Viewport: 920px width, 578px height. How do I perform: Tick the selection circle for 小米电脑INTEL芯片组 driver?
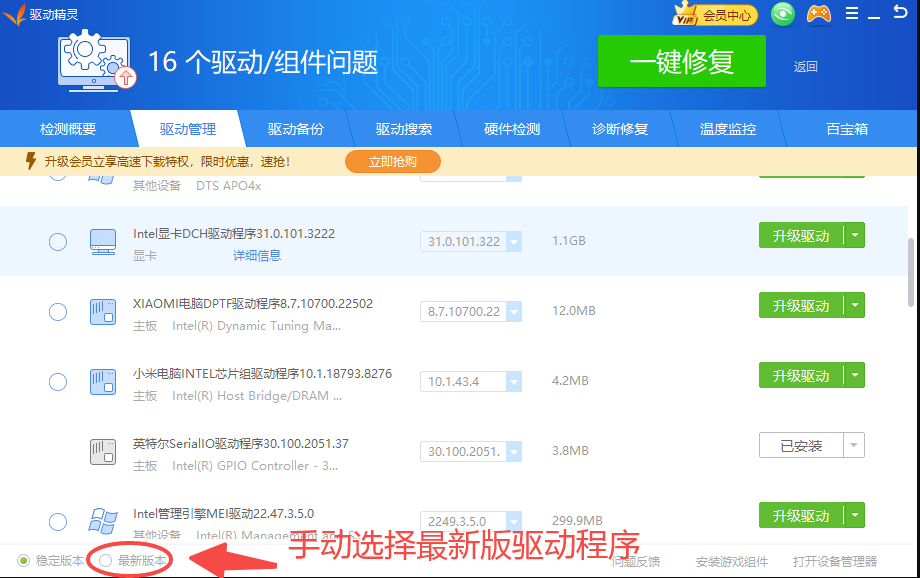58,382
